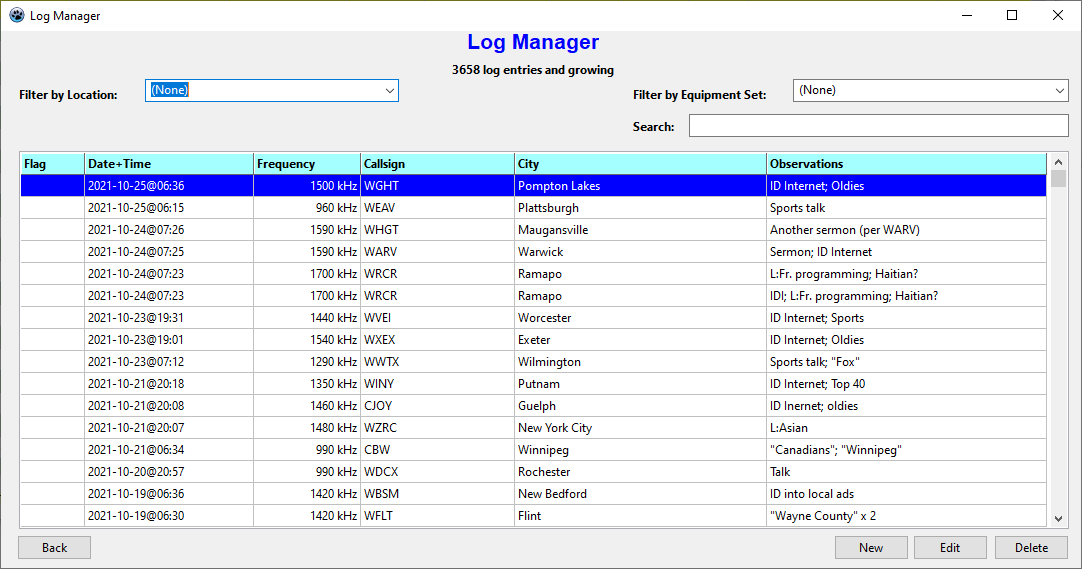The width and height of the screenshot is (1082, 569).
Task: Create a new log entry with New
Action: coord(871,548)
